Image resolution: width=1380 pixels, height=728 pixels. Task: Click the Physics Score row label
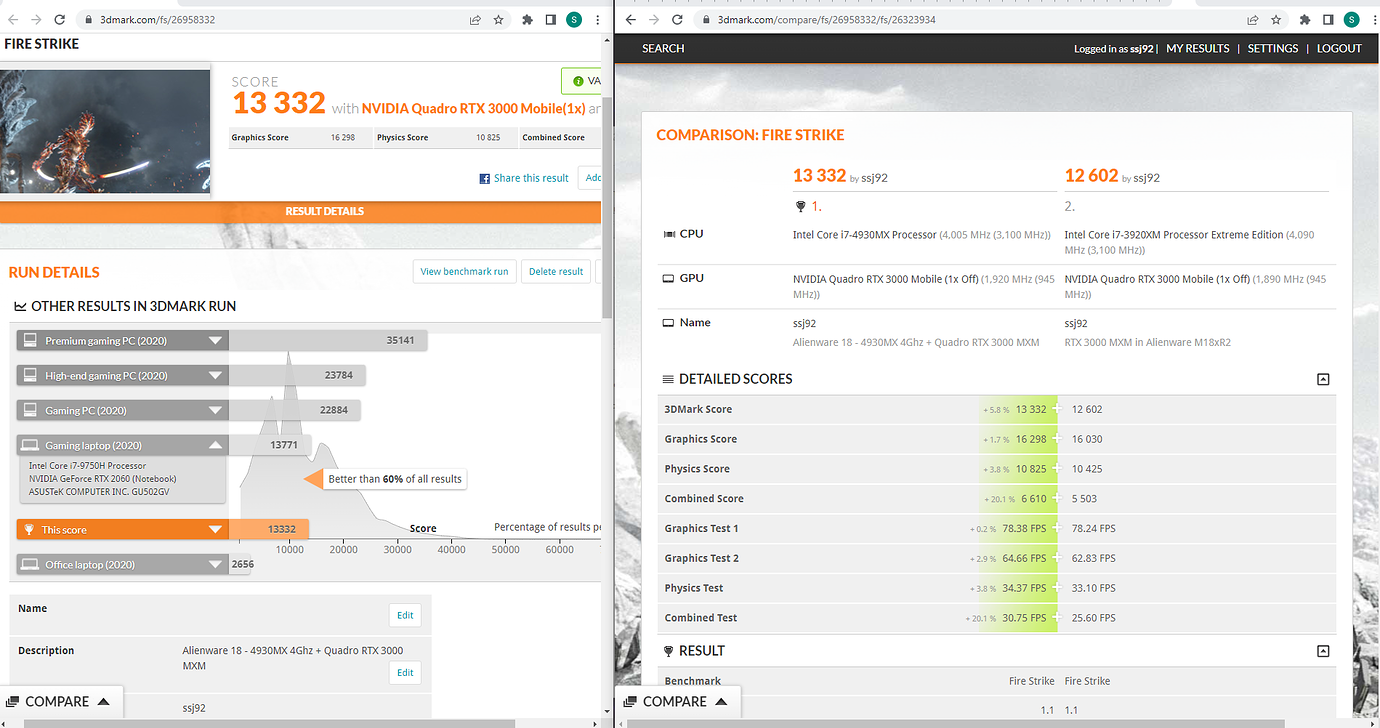click(x=697, y=469)
